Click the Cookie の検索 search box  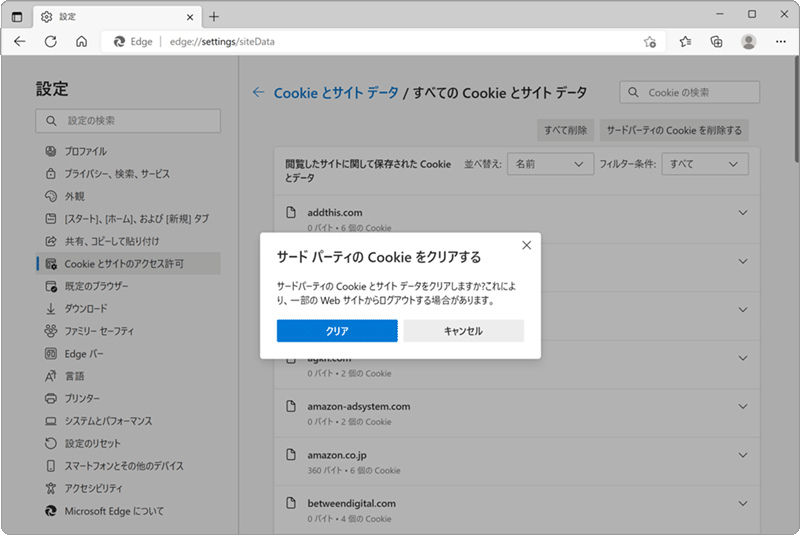[689, 92]
